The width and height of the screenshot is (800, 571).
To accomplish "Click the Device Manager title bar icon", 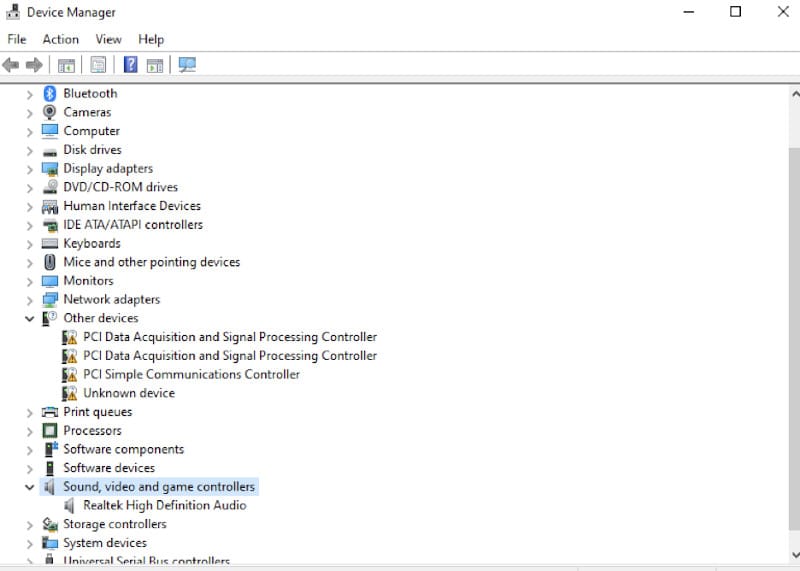I will 13,12.
